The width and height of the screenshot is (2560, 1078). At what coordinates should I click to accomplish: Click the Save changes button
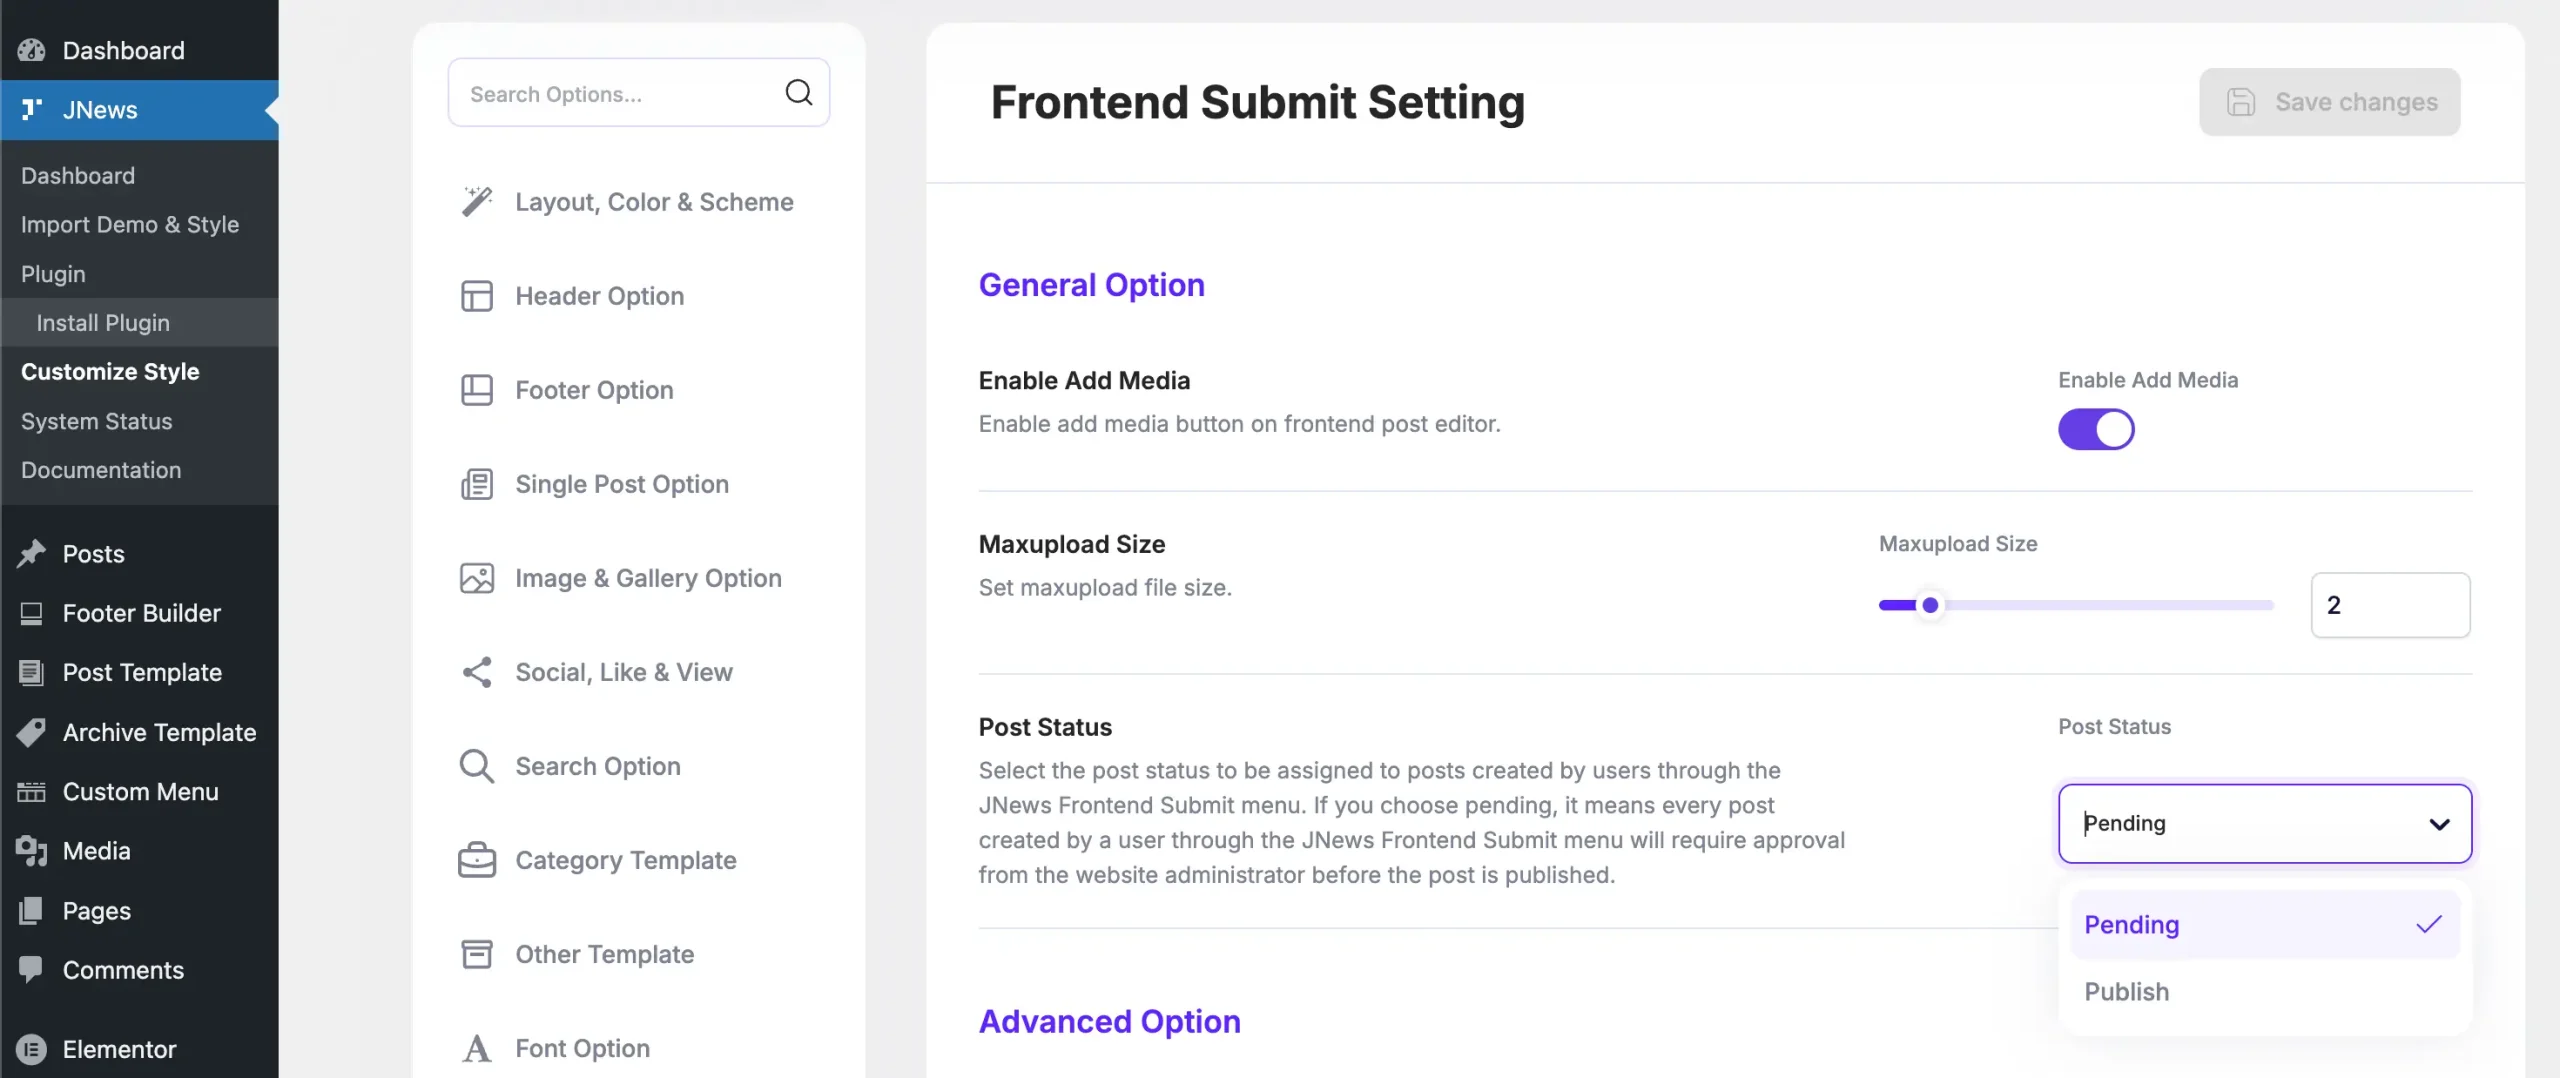[x=2329, y=102]
